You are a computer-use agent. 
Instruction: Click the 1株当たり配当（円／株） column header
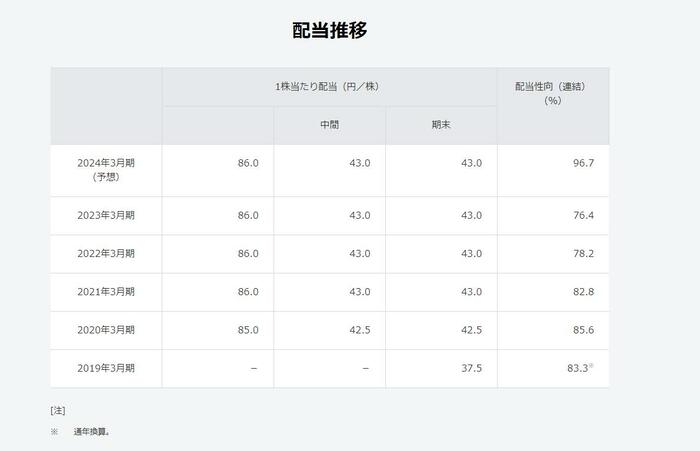pyautogui.click(x=329, y=87)
